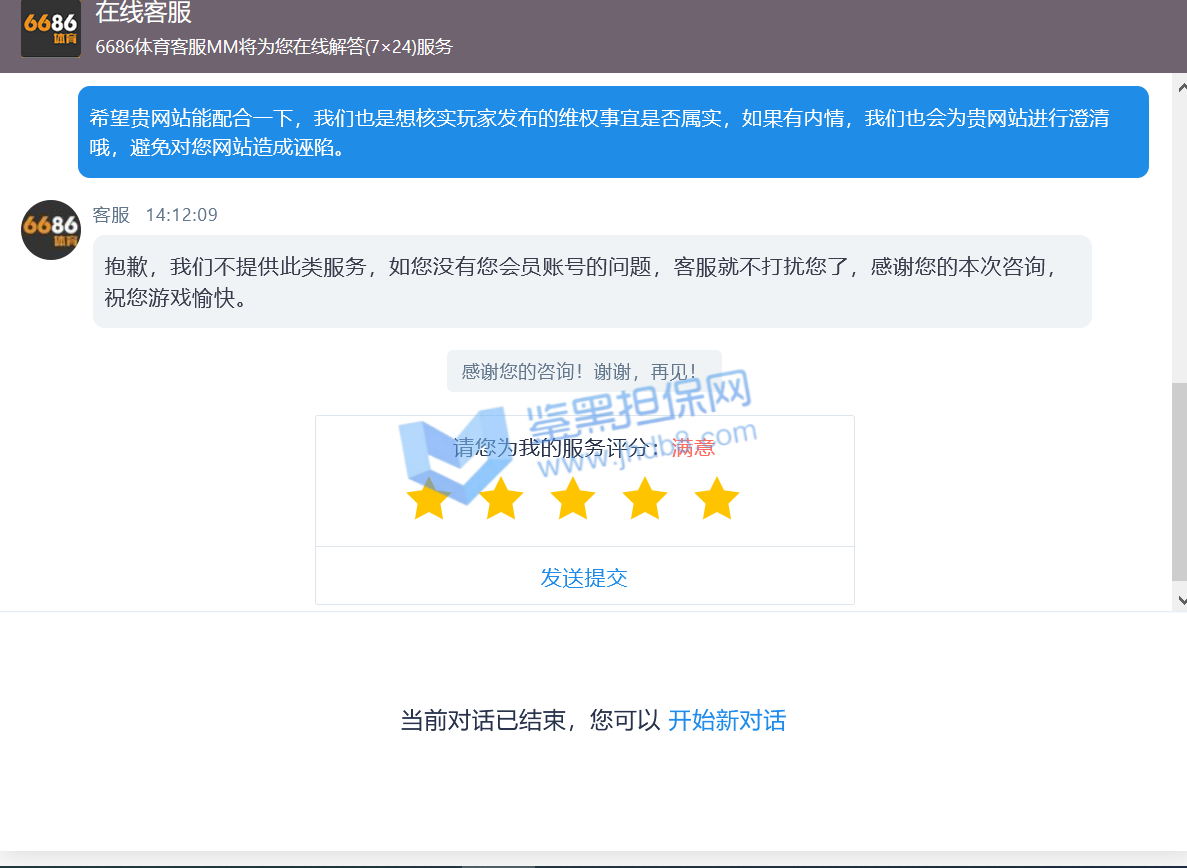Give a five-star rating with the last star

click(717, 499)
